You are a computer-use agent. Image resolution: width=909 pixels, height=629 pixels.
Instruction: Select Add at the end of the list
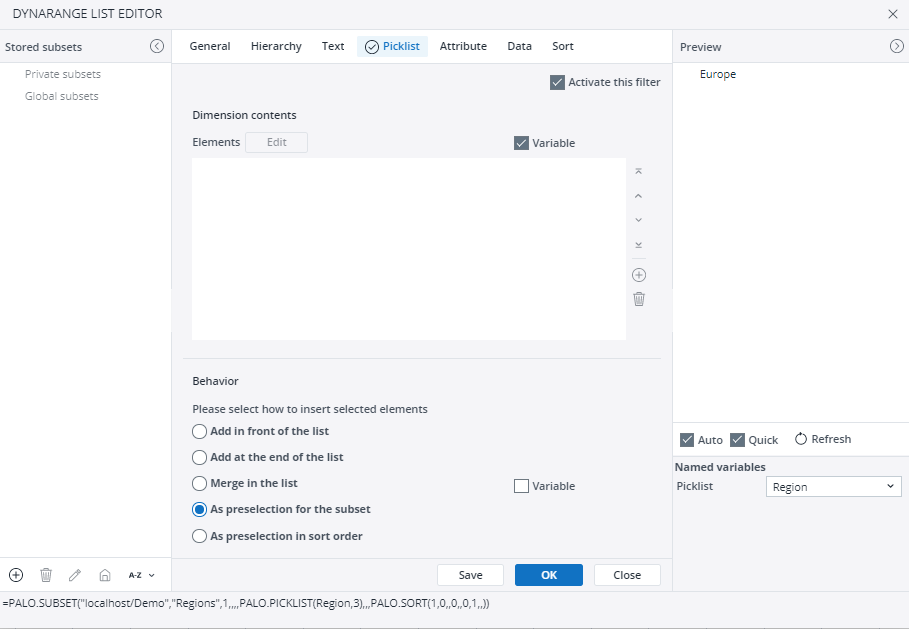pyautogui.click(x=199, y=457)
